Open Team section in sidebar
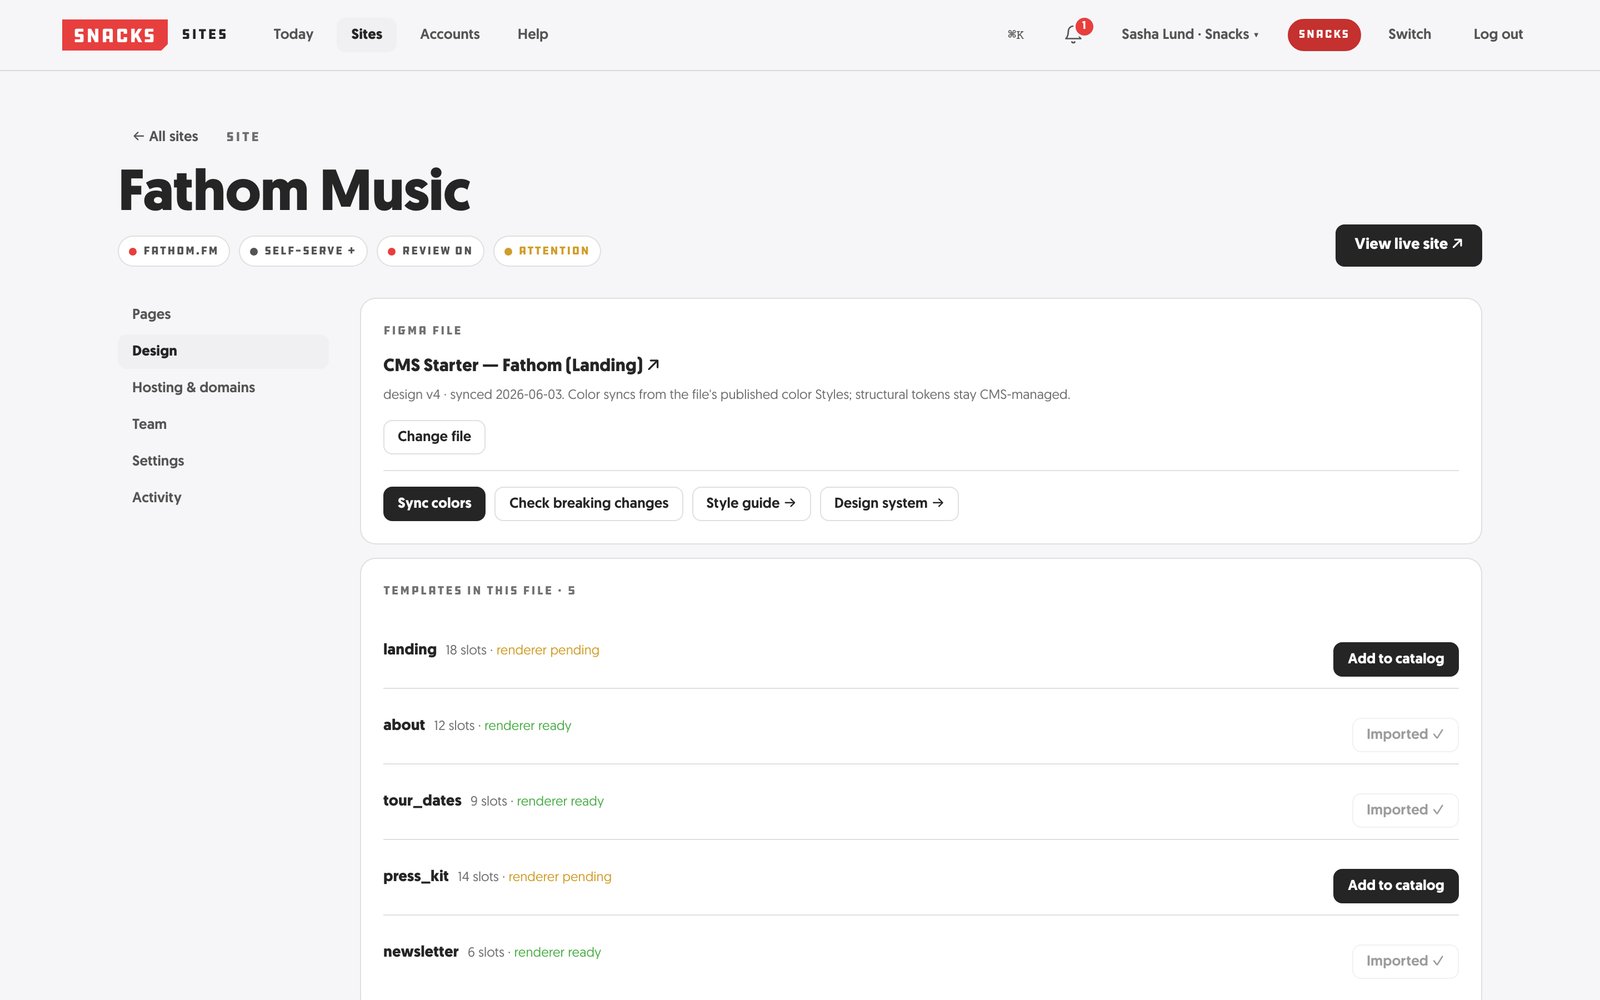 click(x=223, y=424)
